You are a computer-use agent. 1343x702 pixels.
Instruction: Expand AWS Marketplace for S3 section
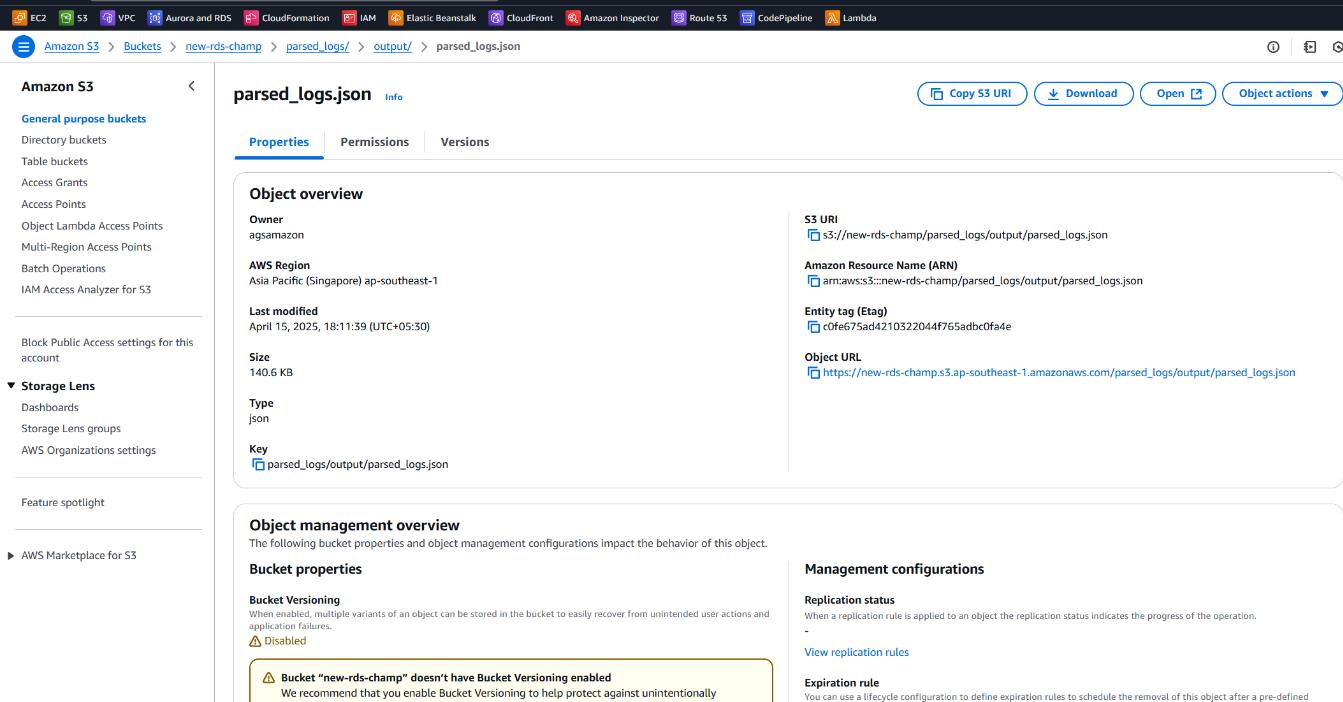[x=12, y=556]
